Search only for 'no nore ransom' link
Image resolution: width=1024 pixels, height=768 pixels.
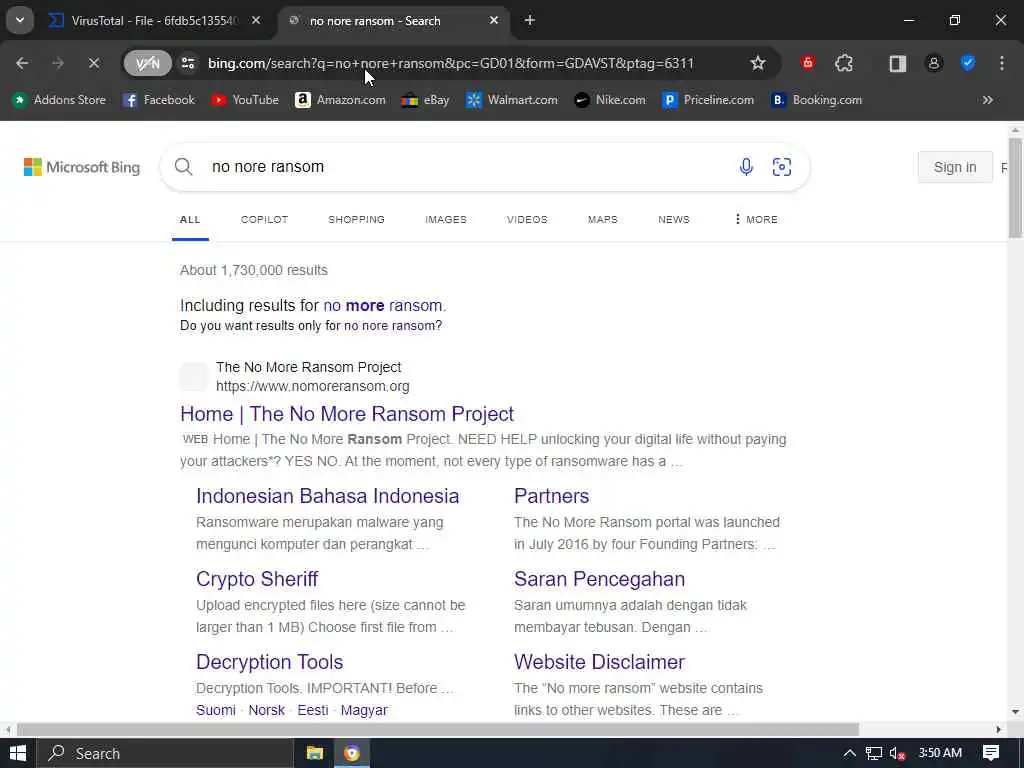tap(391, 326)
